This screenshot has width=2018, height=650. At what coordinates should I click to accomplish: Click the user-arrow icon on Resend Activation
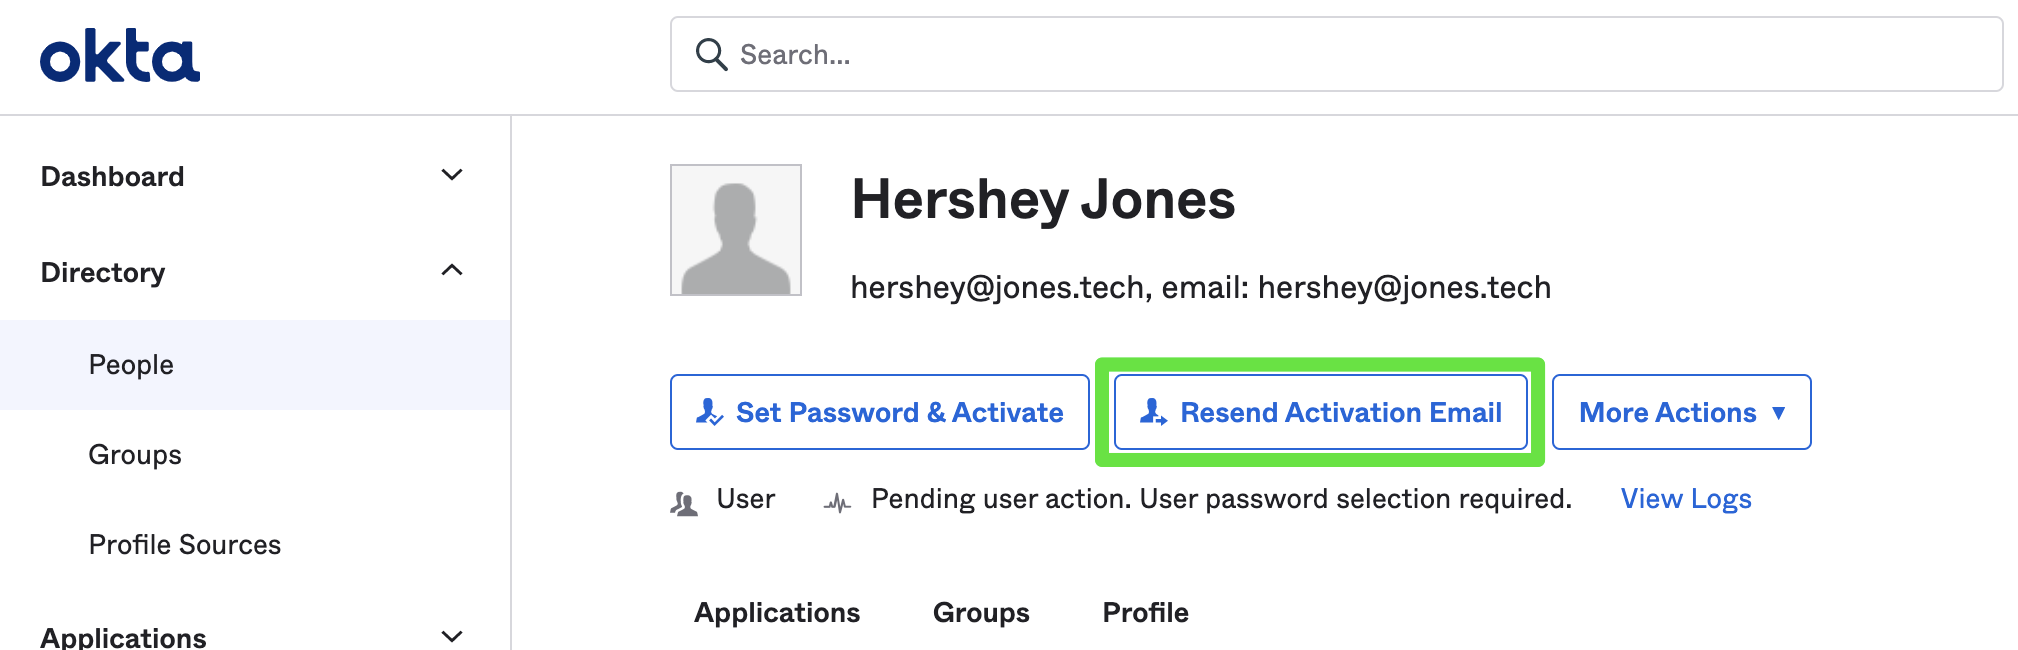[1153, 412]
